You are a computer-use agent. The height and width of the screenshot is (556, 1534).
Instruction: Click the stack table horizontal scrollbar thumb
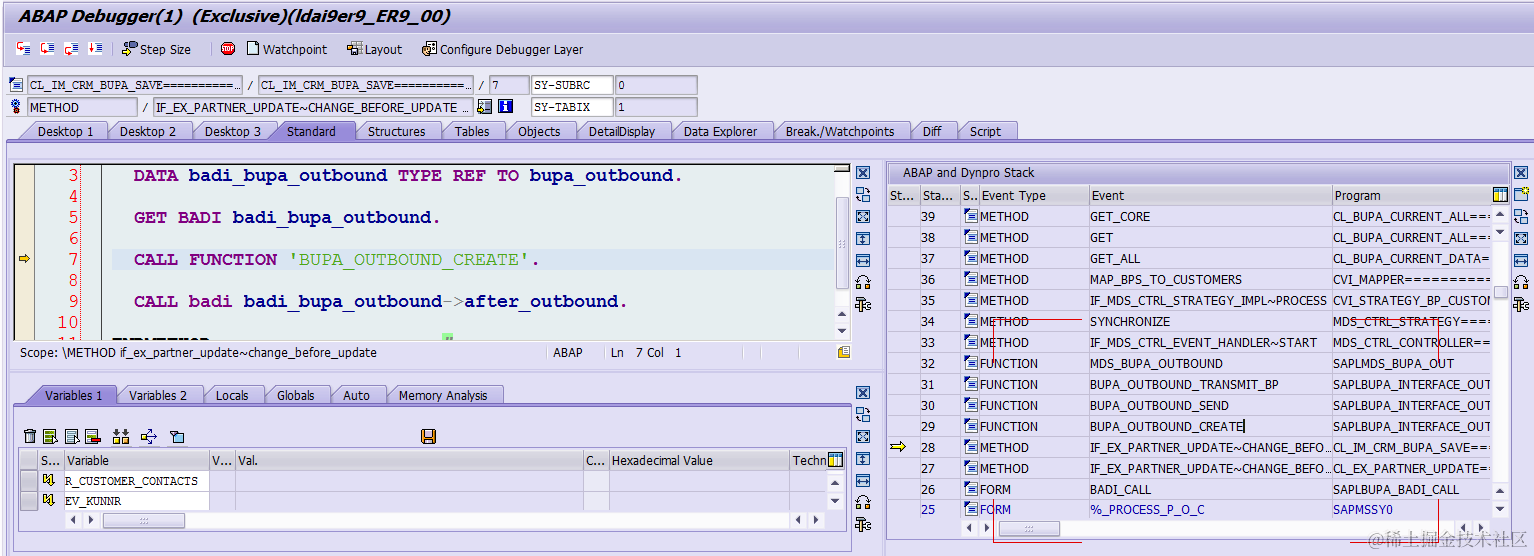(x=1029, y=528)
